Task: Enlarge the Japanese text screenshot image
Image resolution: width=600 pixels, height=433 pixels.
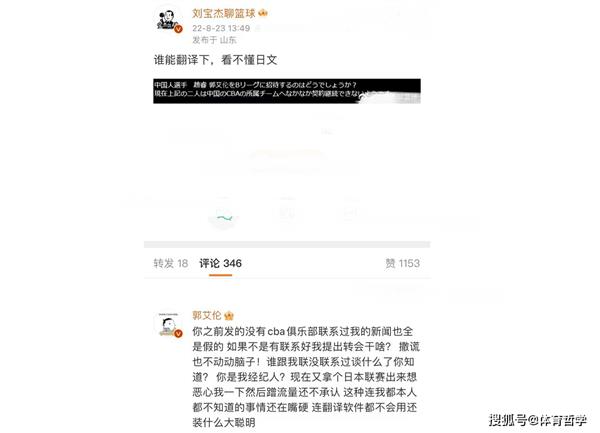Action: coord(287,91)
